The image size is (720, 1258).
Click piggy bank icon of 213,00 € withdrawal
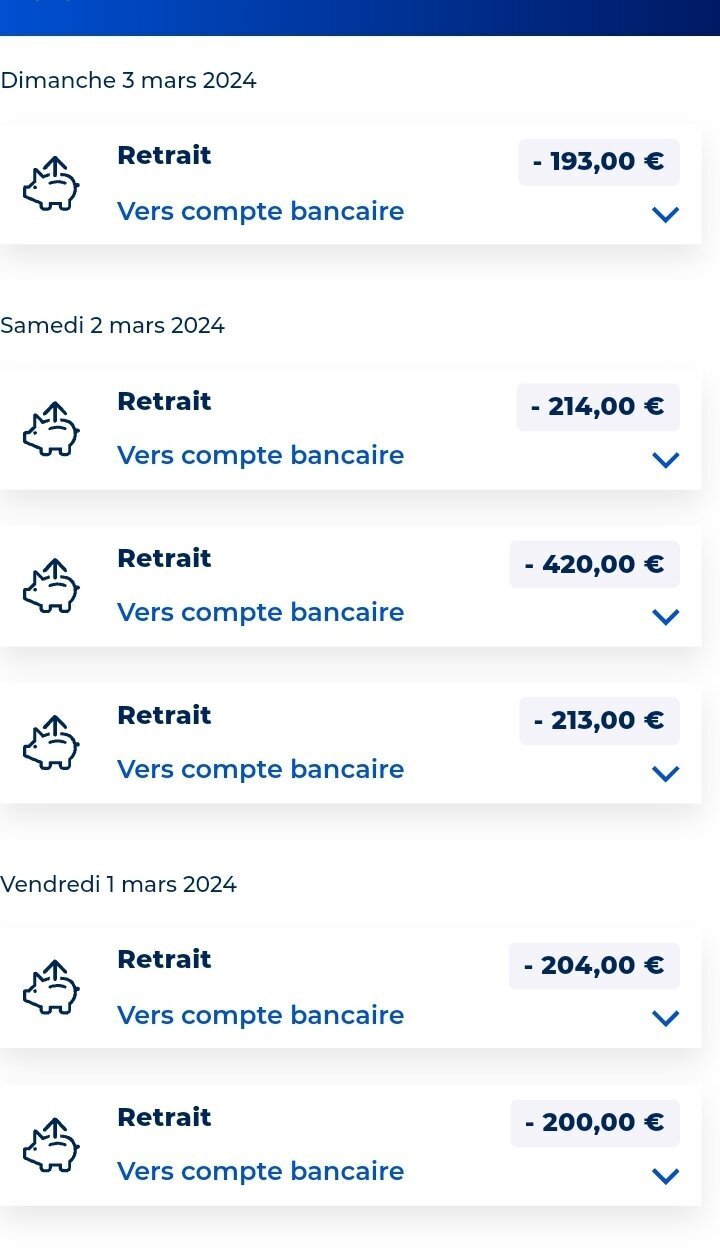click(51, 743)
